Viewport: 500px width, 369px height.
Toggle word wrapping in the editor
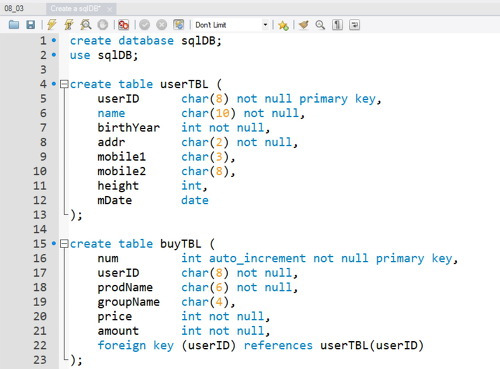[x=354, y=25]
